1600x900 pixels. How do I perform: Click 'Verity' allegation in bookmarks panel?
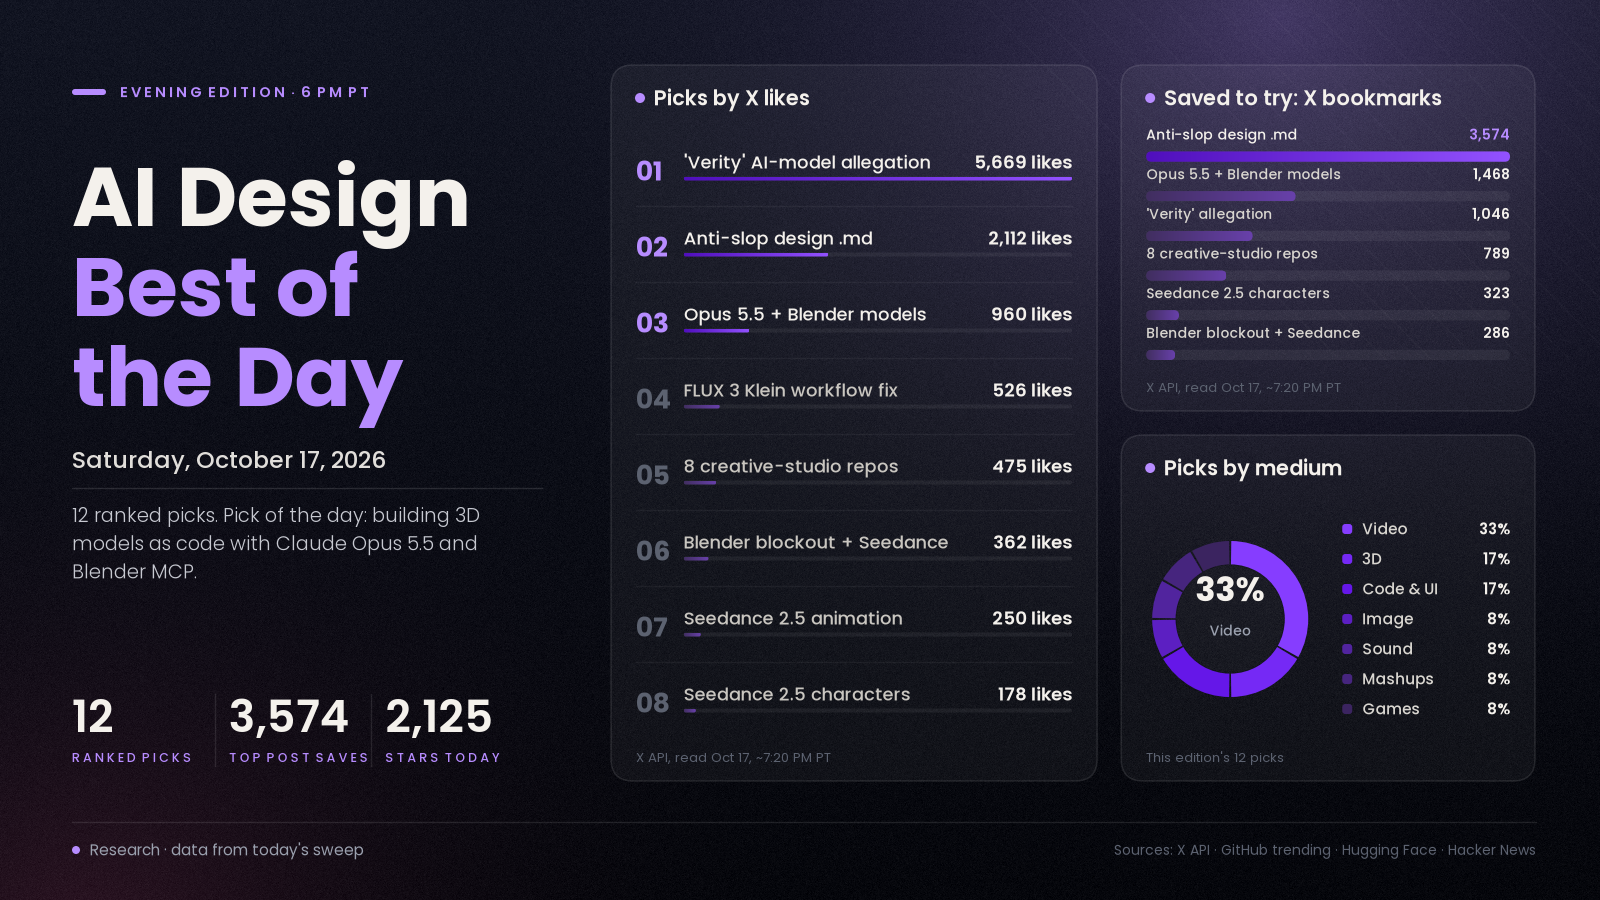tap(1209, 214)
